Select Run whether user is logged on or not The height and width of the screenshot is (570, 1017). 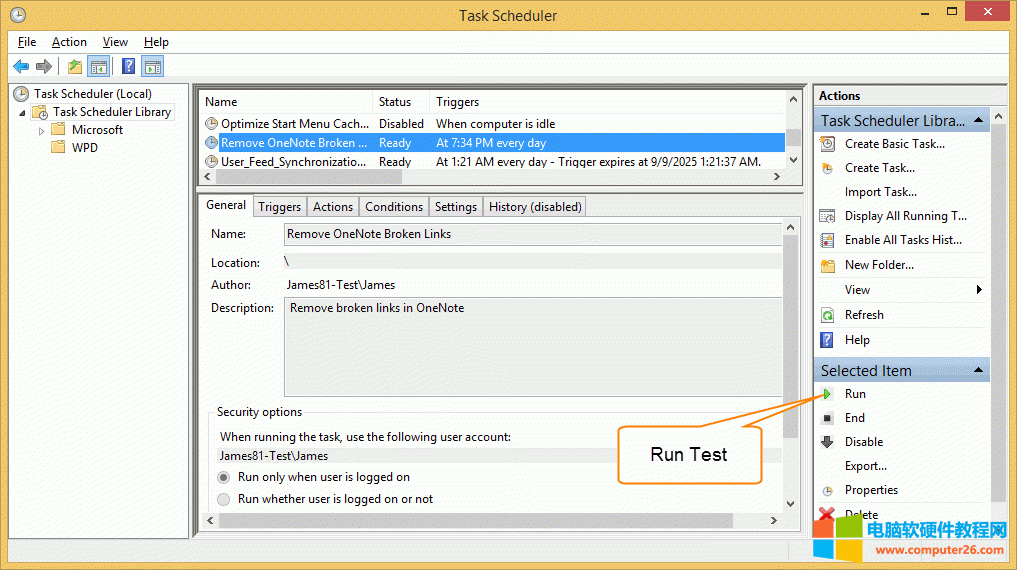click(x=224, y=499)
